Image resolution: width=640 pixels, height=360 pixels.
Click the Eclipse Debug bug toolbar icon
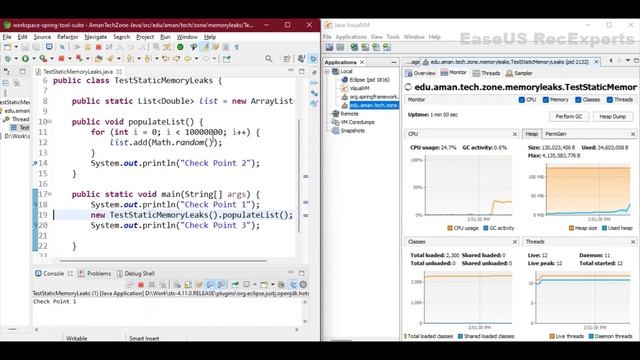pyautogui.click(x=8, y=59)
